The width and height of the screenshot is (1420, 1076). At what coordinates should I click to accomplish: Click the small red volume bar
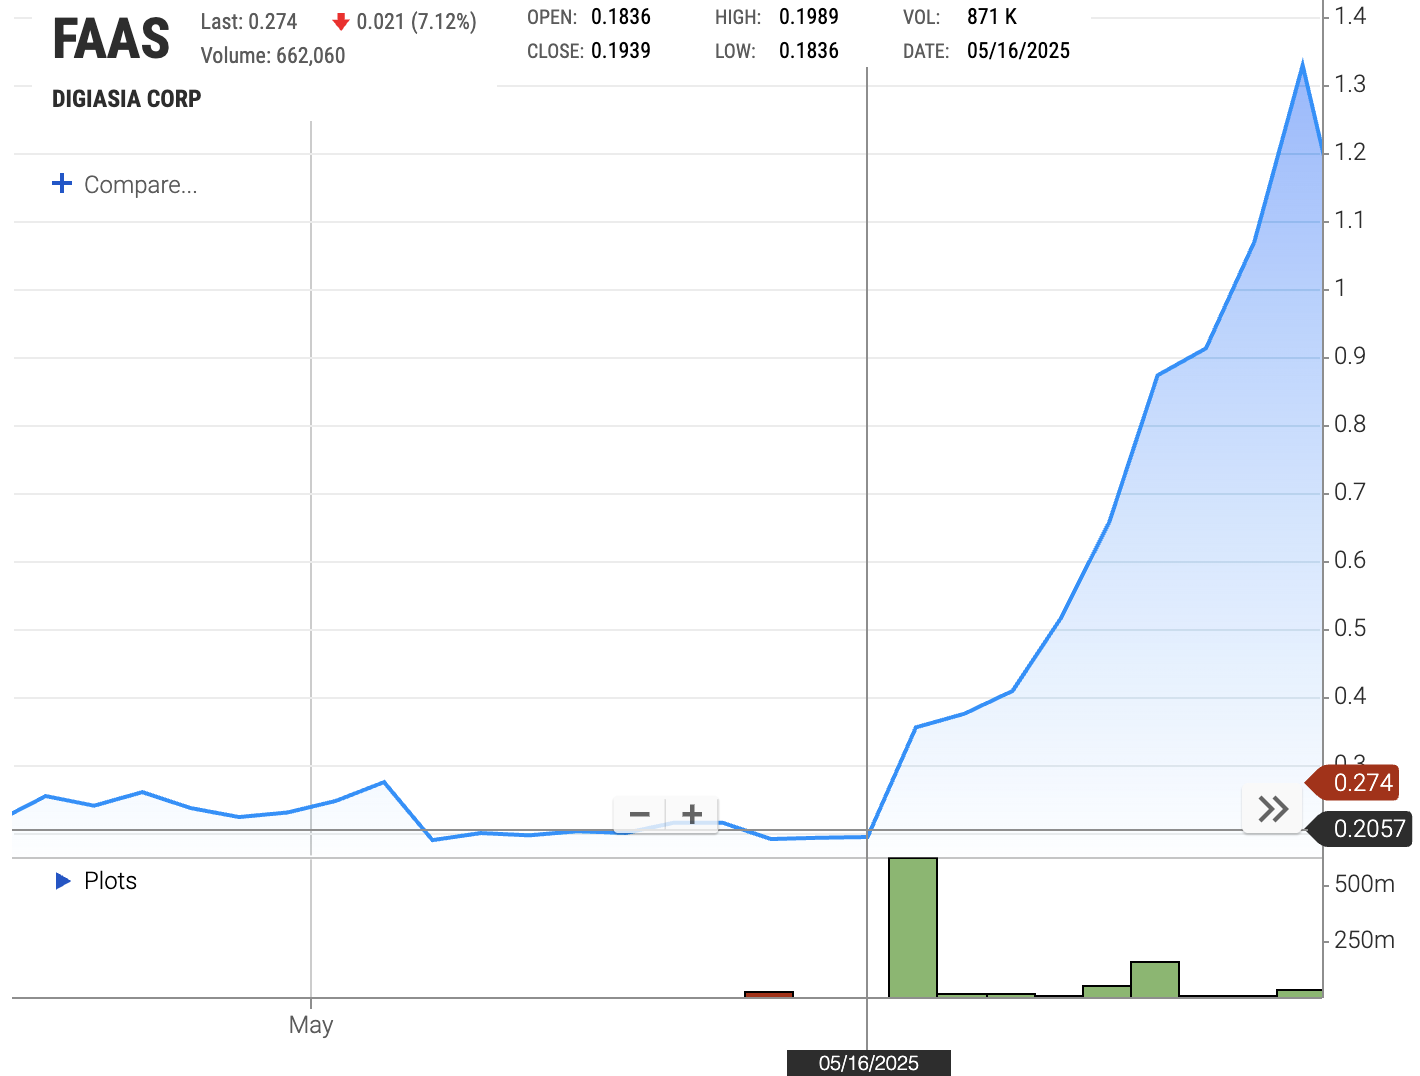click(769, 995)
